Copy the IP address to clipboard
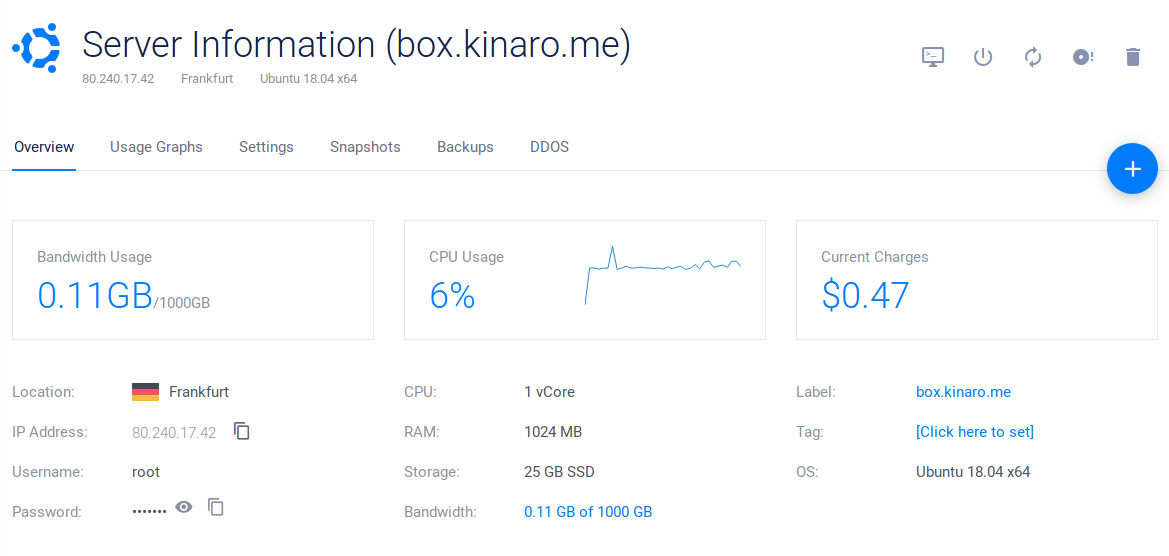Screen dimensions: 1169x556 coord(242,431)
